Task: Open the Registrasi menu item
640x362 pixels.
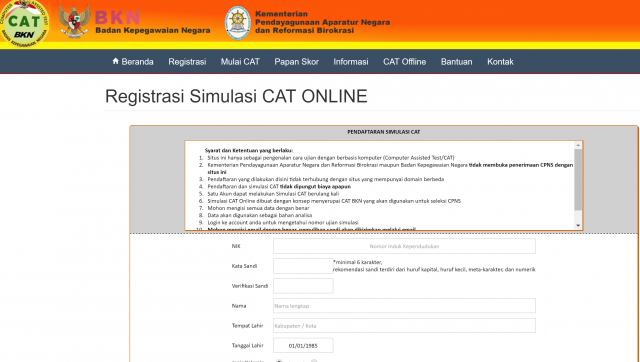Action: coord(187,62)
